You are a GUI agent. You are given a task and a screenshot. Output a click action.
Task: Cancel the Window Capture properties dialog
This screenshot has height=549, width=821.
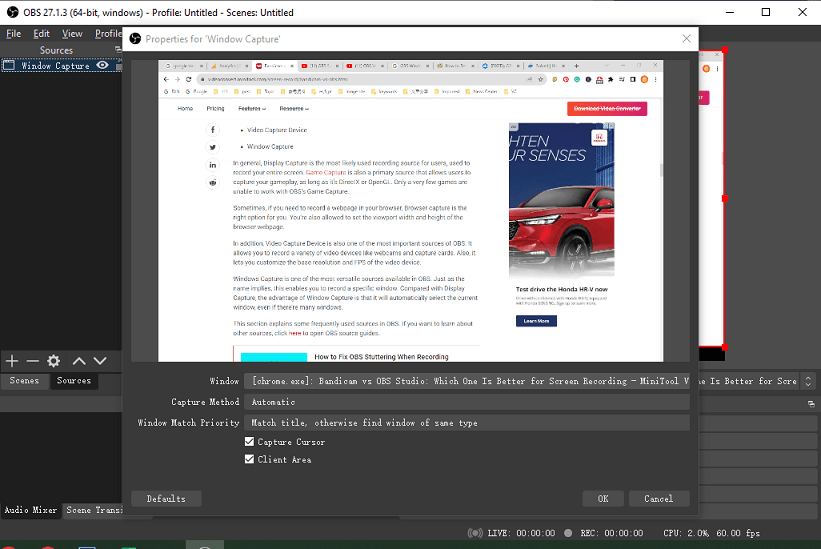pyautogui.click(x=659, y=499)
